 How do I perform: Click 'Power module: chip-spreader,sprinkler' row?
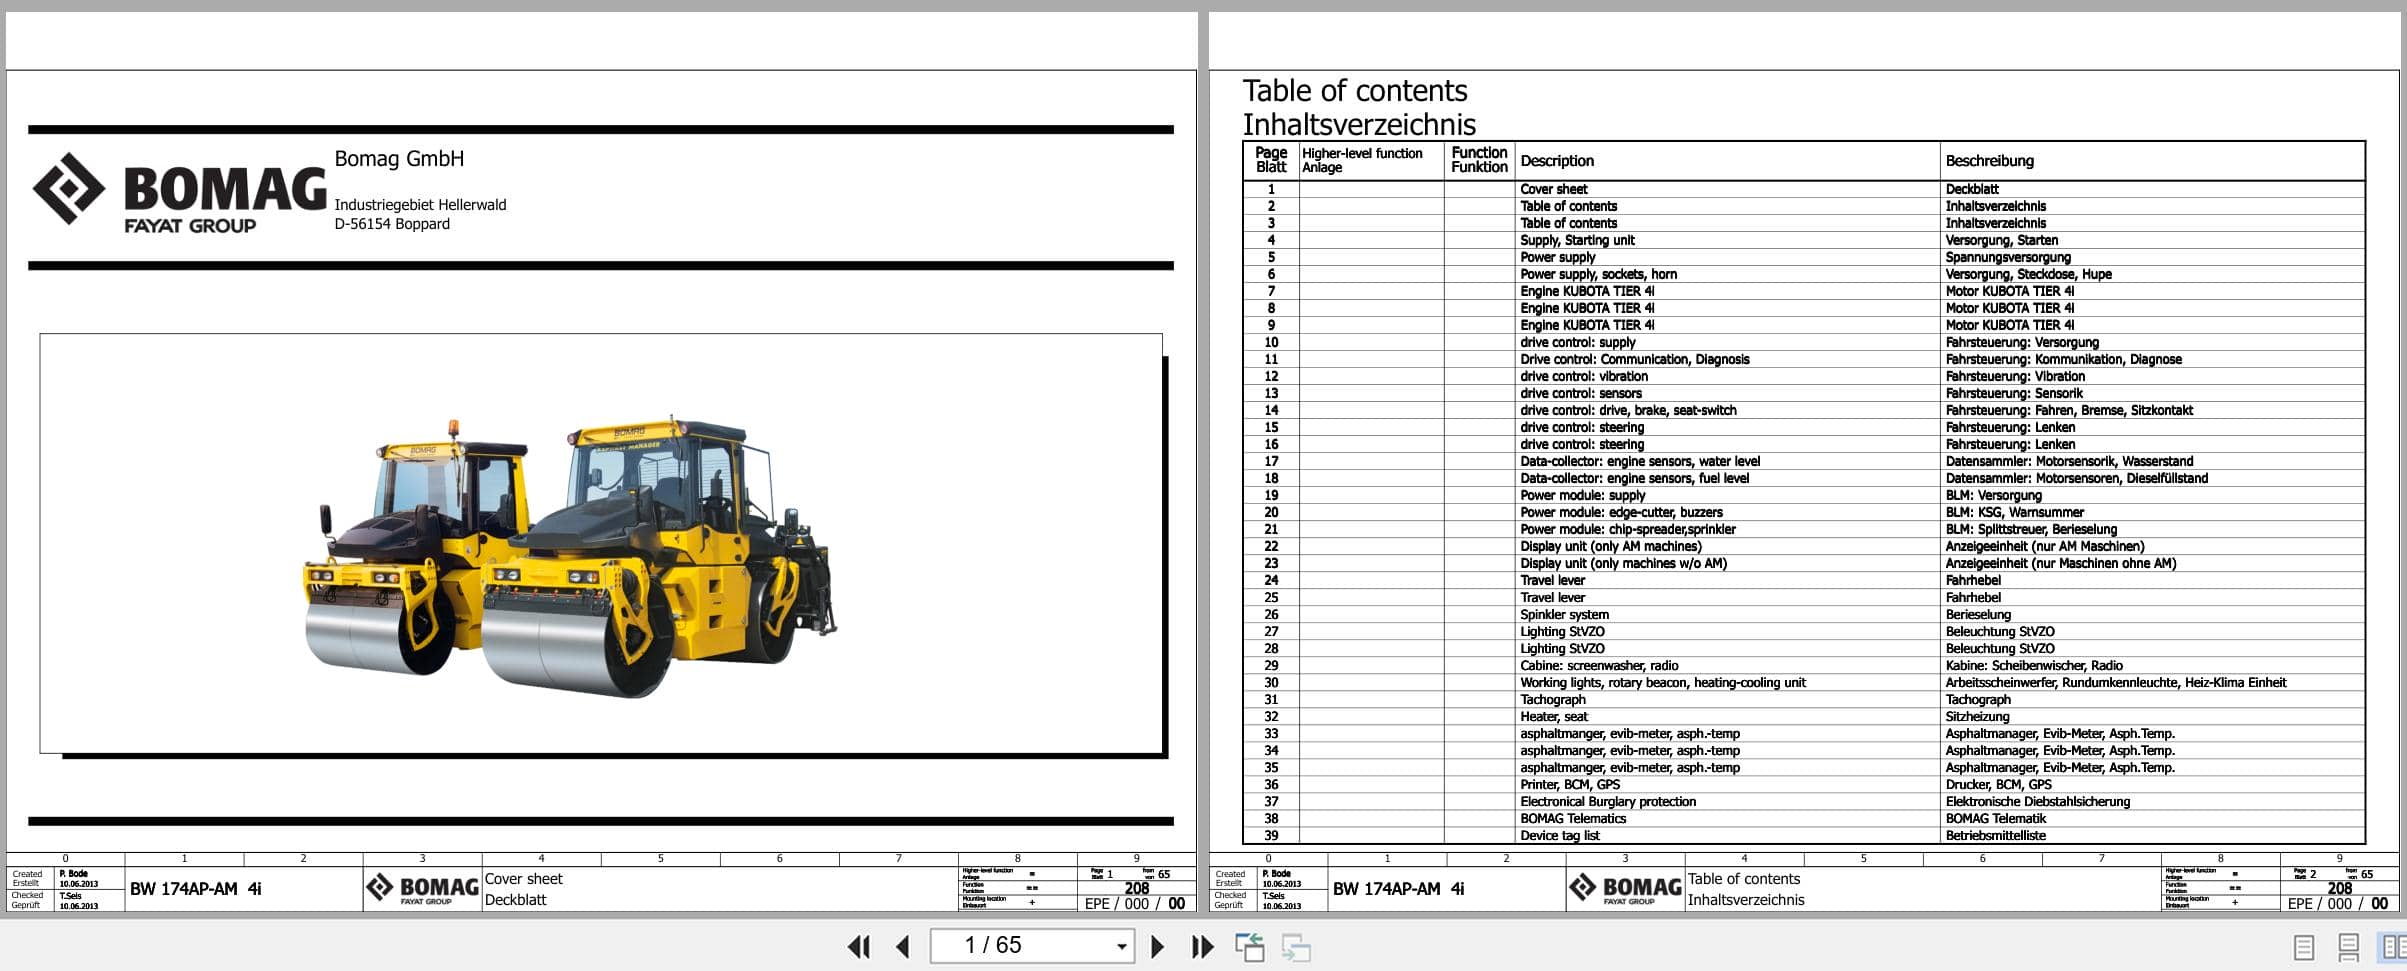coord(1627,529)
